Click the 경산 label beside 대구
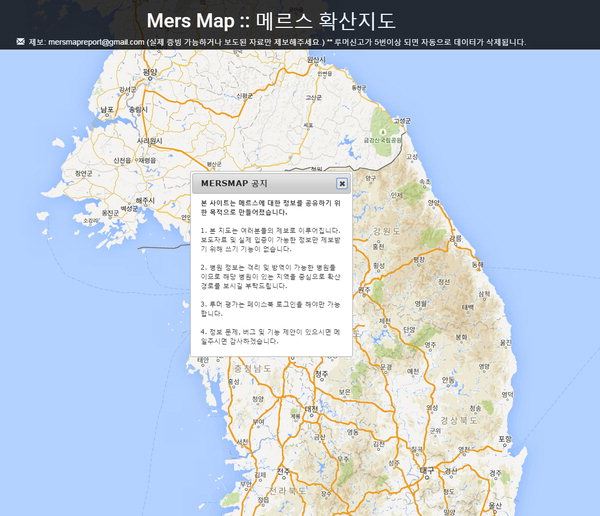 point(451,471)
